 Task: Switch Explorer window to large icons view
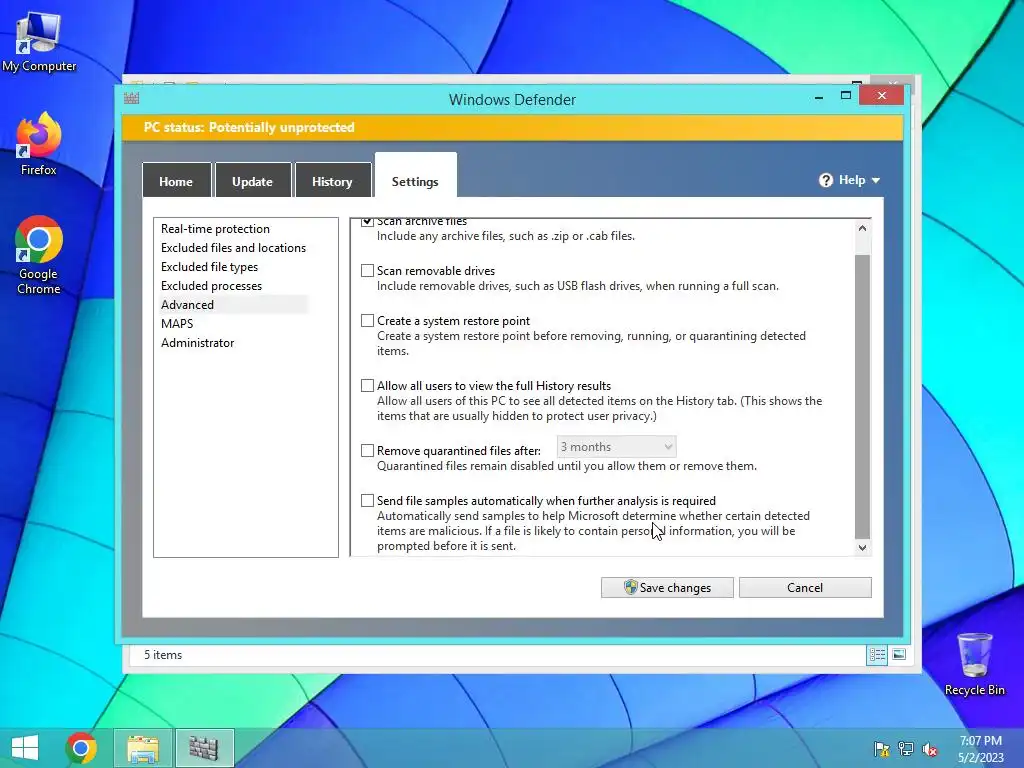[899, 654]
